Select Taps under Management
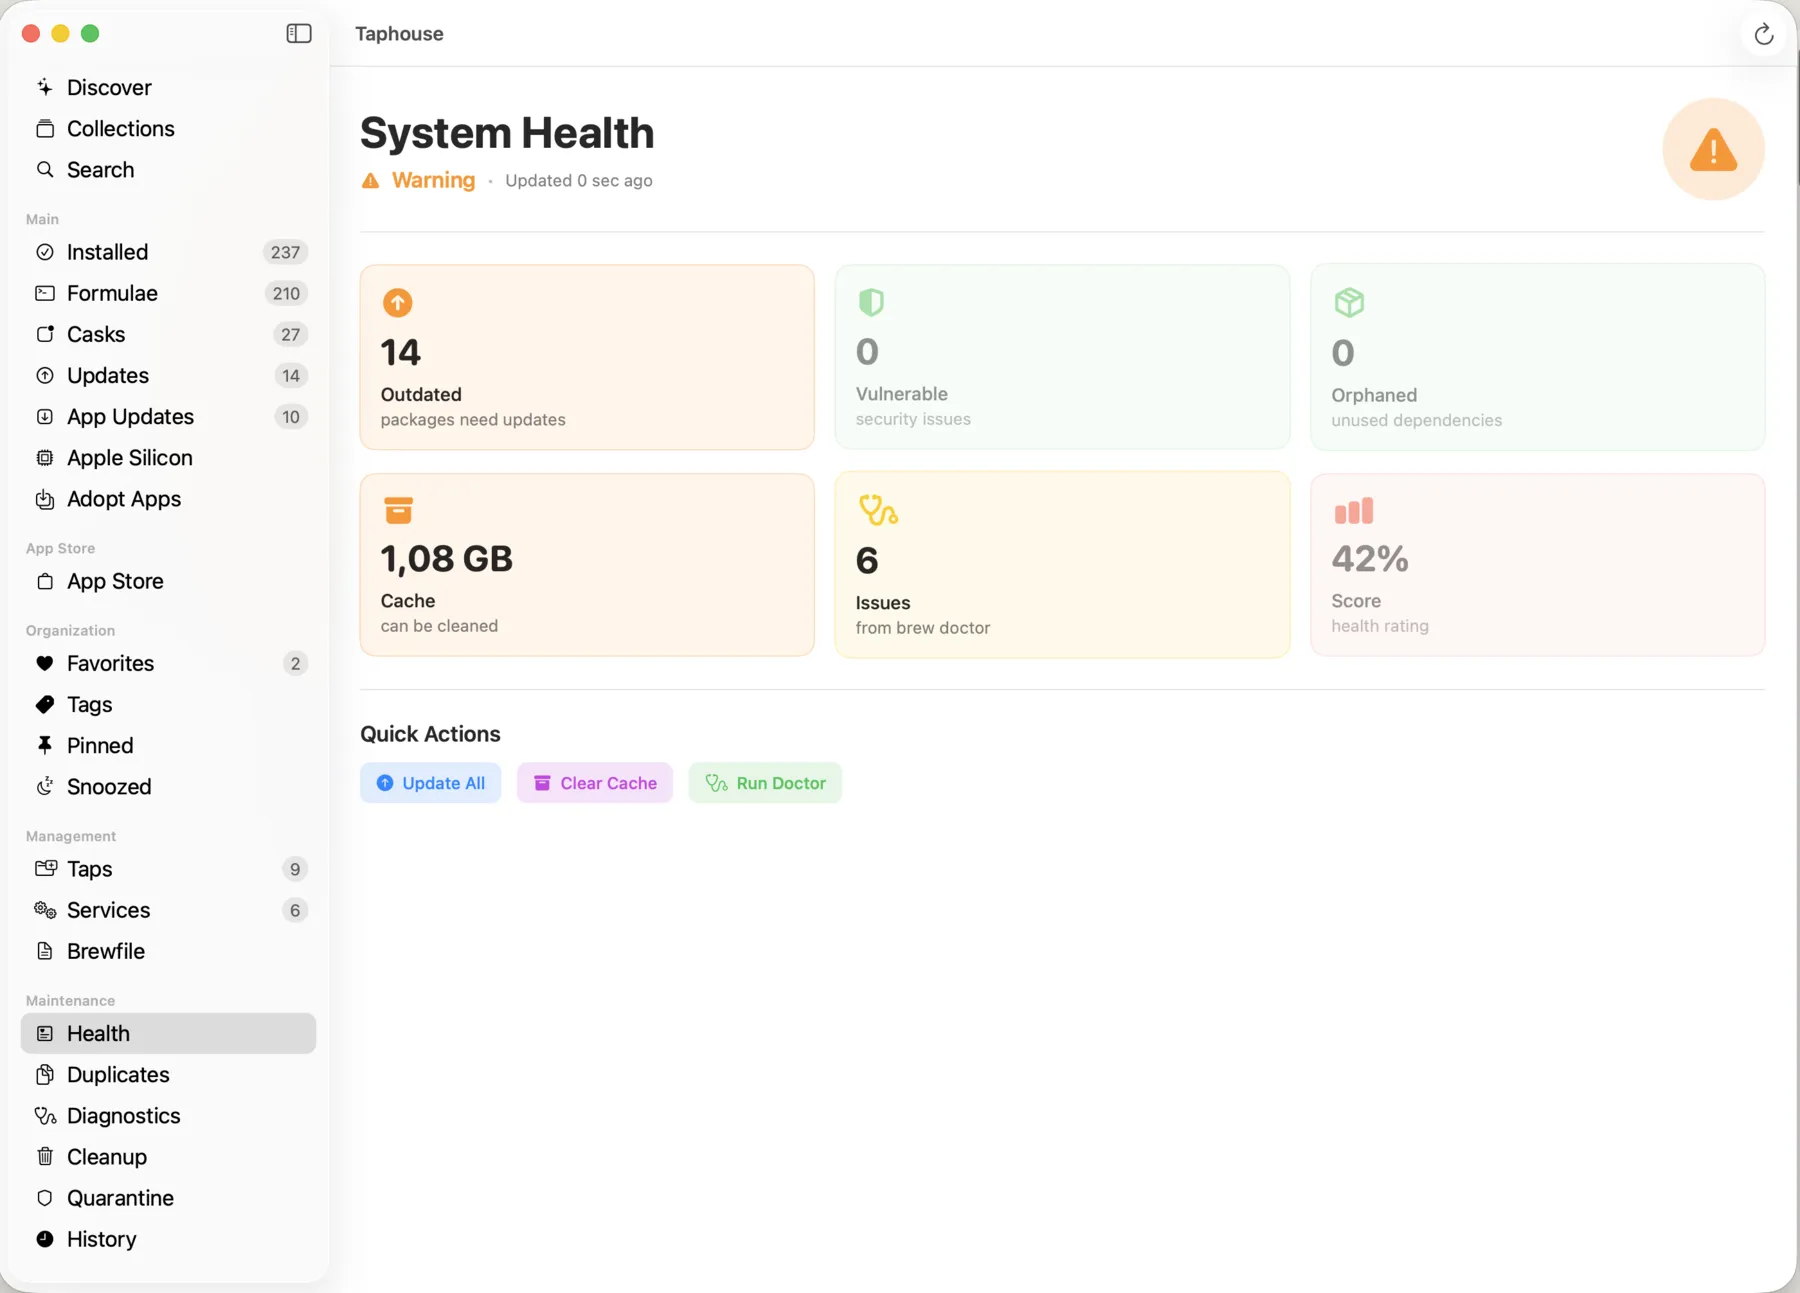The height and width of the screenshot is (1293, 1800). coord(168,869)
